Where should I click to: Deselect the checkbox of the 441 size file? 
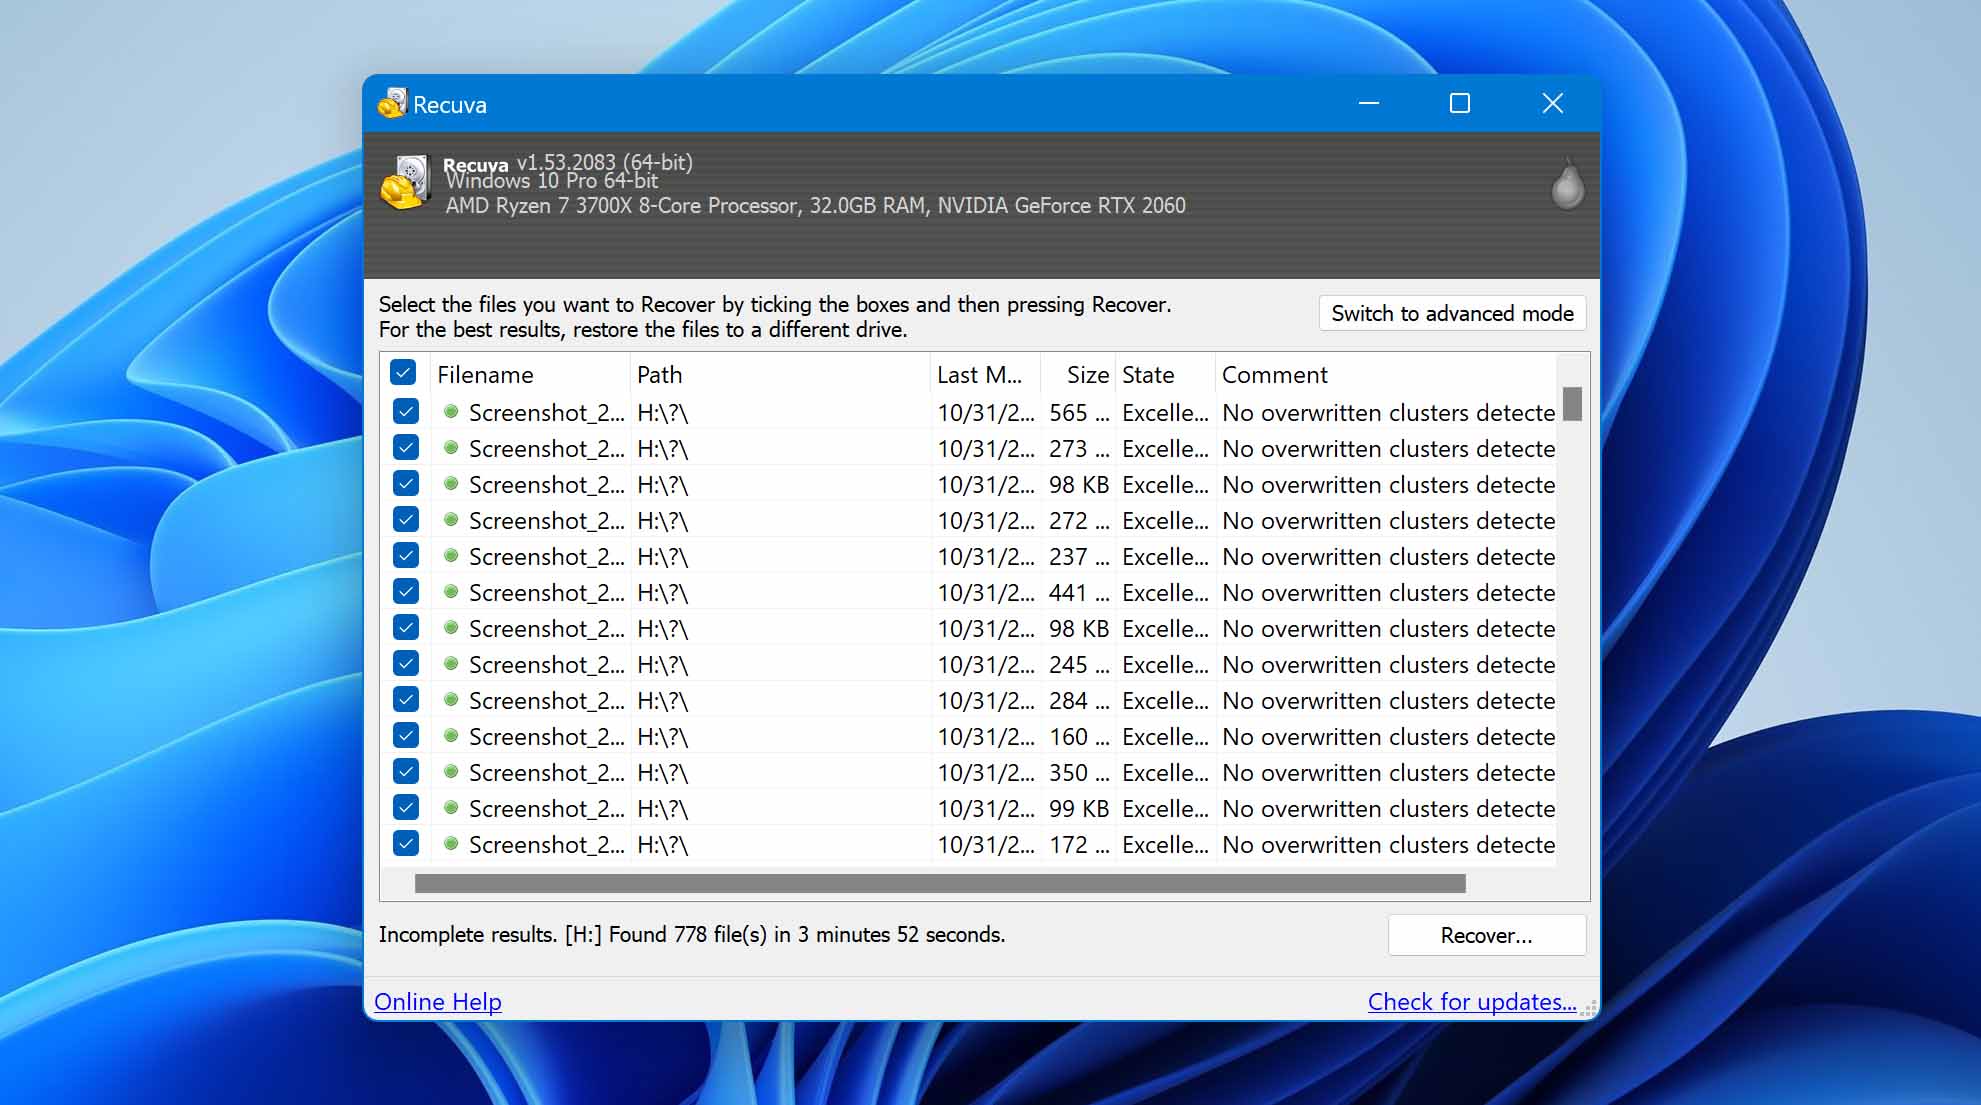pyautogui.click(x=405, y=591)
